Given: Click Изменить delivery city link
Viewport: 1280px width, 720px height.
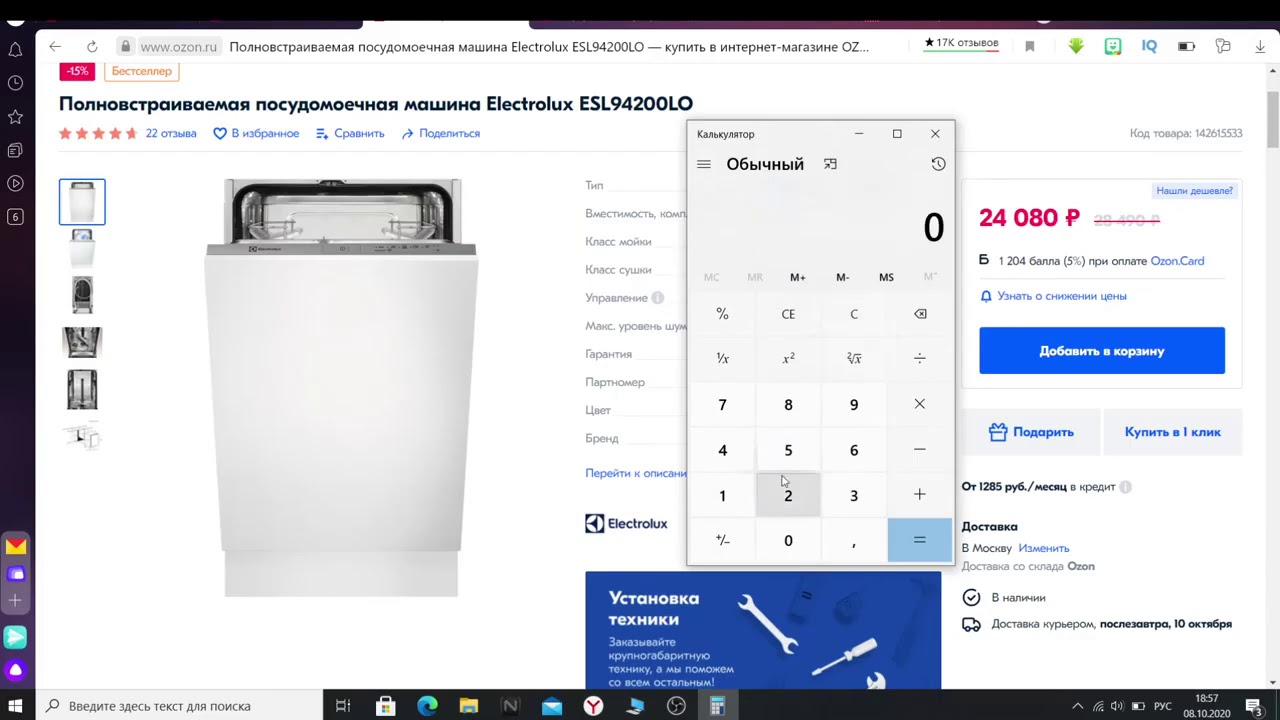Looking at the screenshot, I should [1044, 548].
